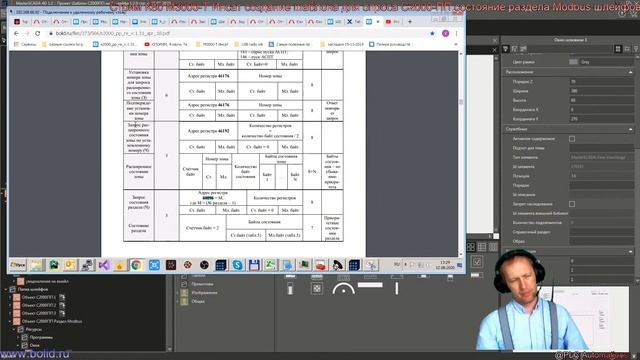
Task: Click the copy icon beside Объект С2000ПП 2
Action: click(x=62, y=305)
